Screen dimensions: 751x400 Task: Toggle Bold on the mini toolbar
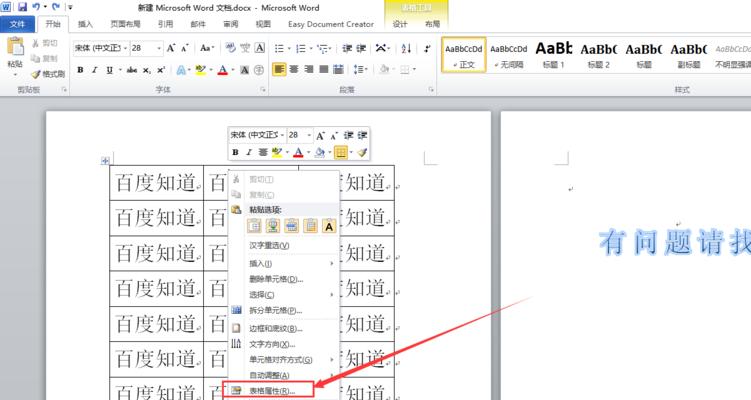235,152
